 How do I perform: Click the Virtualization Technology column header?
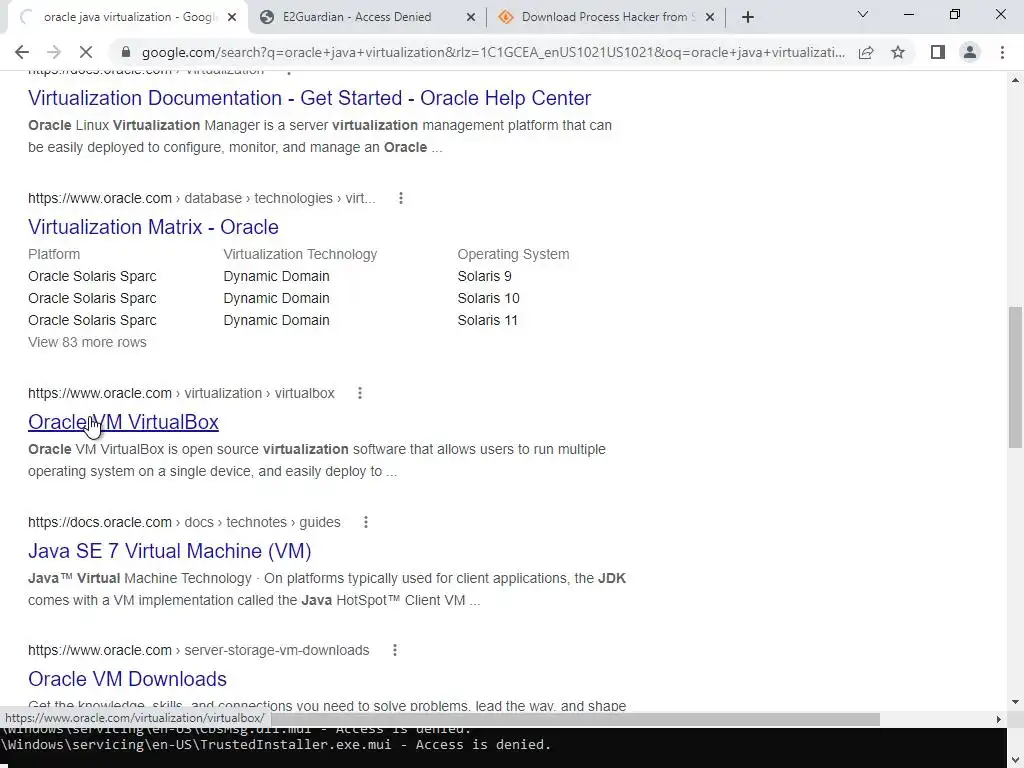click(x=300, y=254)
